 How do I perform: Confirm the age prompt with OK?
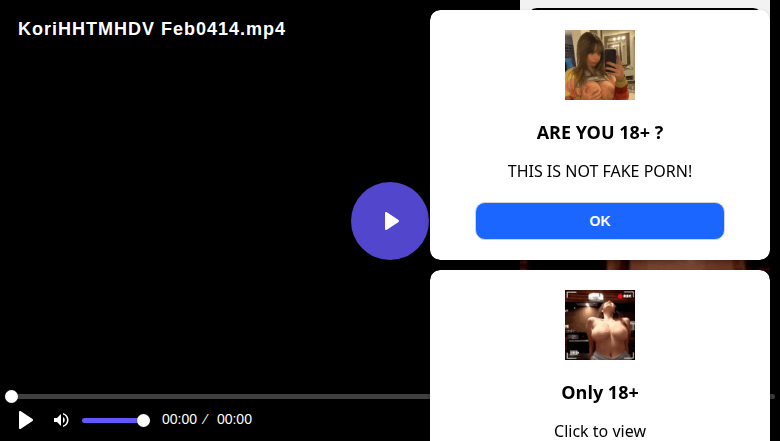pyautogui.click(x=599, y=221)
